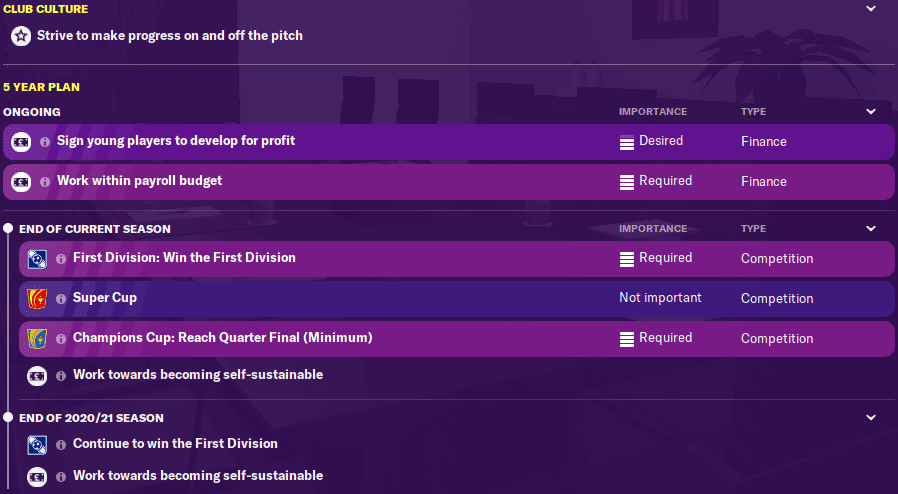
Task: Click info icon next to Work within payroll budget
Action: coord(45,182)
